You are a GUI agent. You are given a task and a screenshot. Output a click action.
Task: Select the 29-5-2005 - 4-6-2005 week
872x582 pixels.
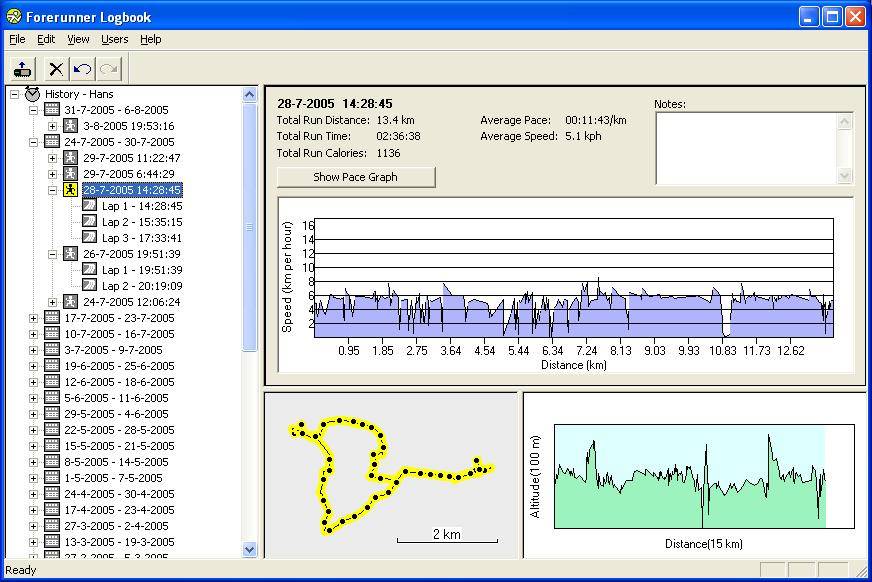pyautogui.click(x=116, y=414)
